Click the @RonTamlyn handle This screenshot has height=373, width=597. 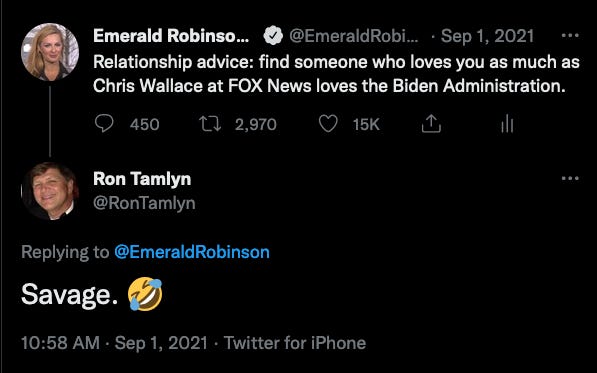coord(144,203)
